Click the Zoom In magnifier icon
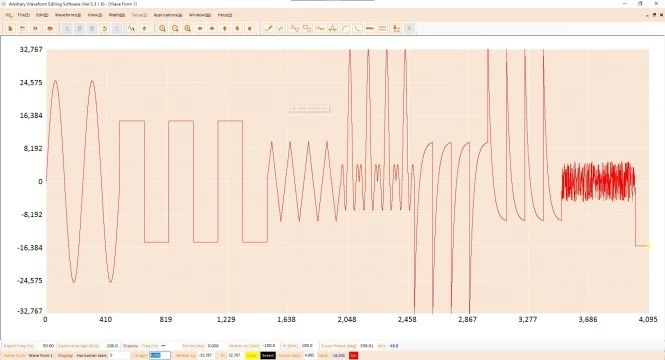 [162, 28]
